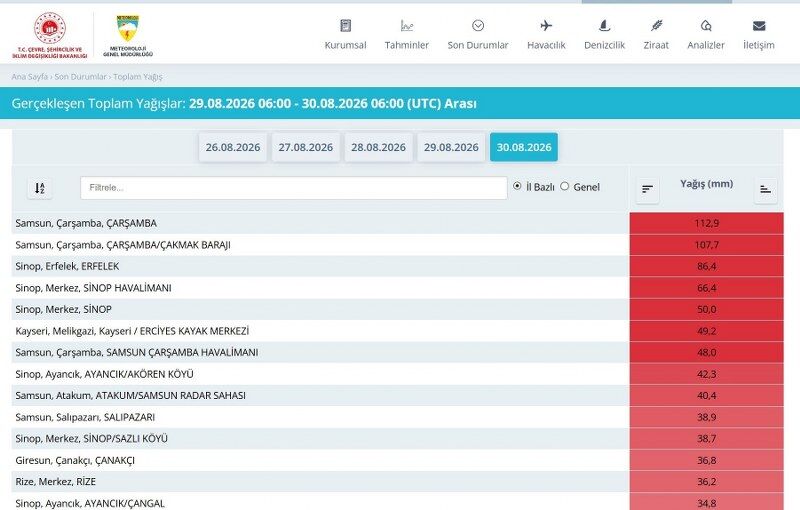Click the Filtrele search field
The height and width of the screenshot is (510, 800).
[x=293, y=188]
